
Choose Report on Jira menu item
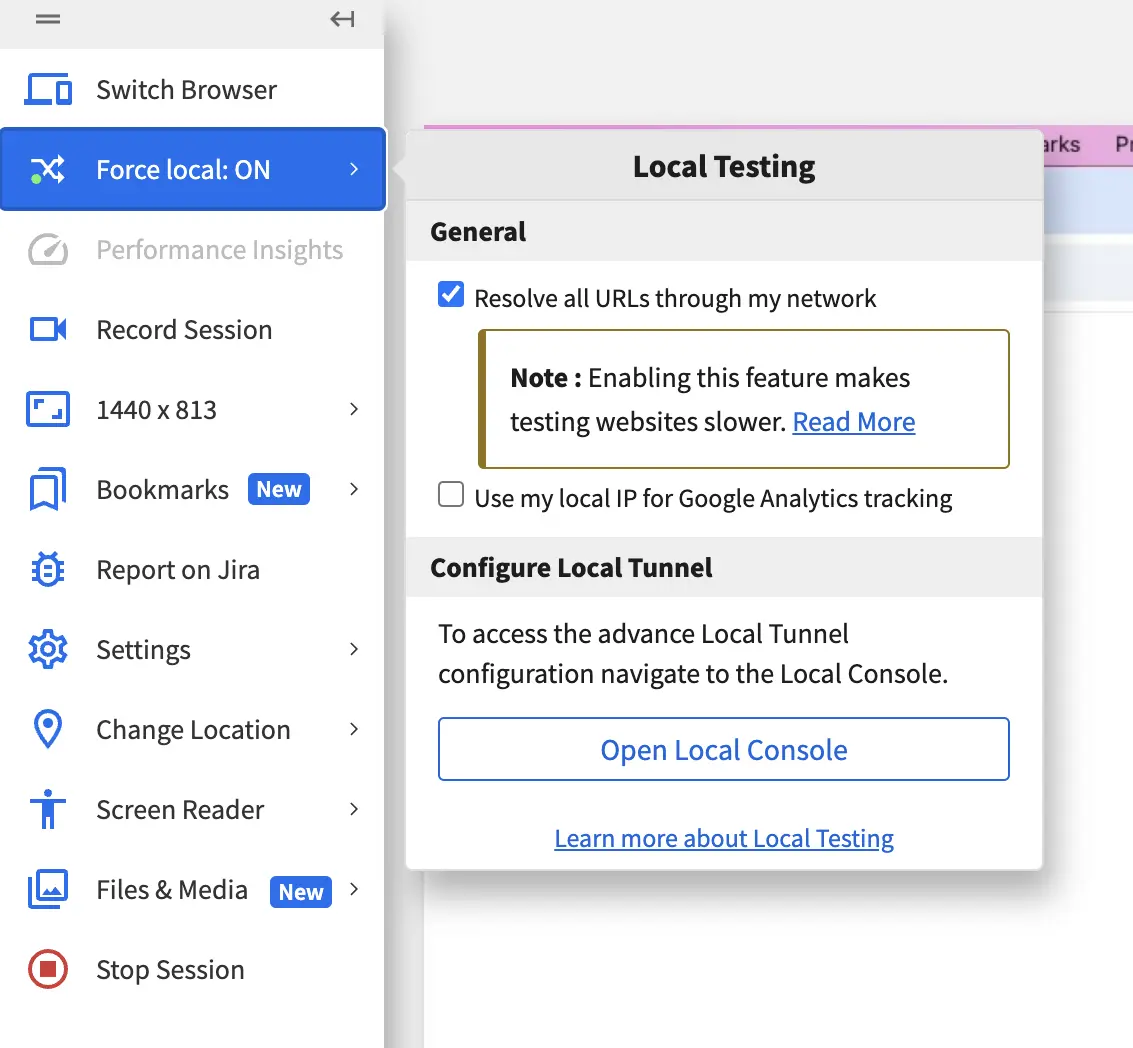[192, 570]
